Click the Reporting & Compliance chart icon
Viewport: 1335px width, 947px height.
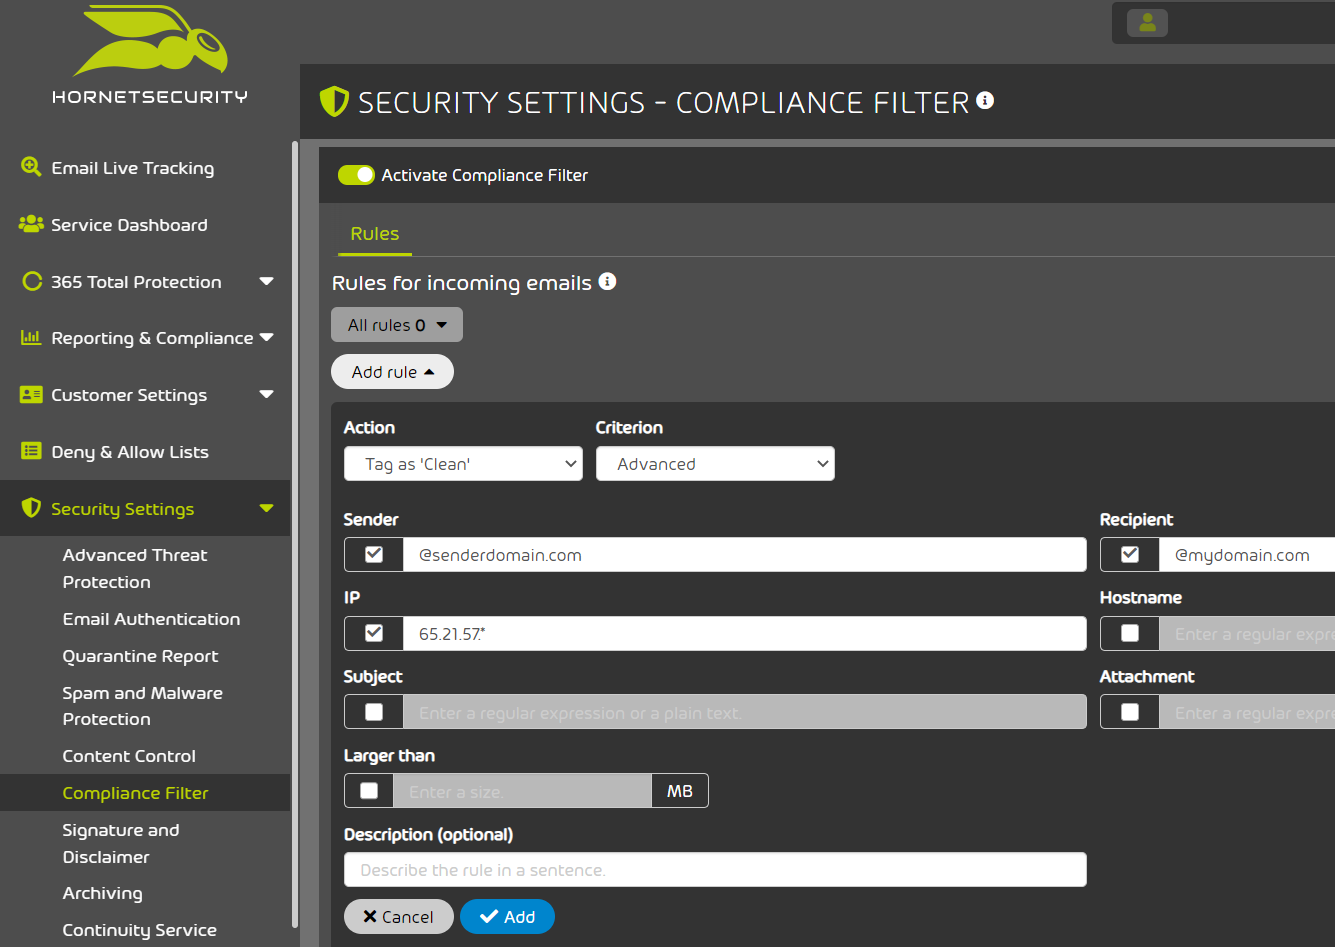pyautogui.click(x=31, y=337)
